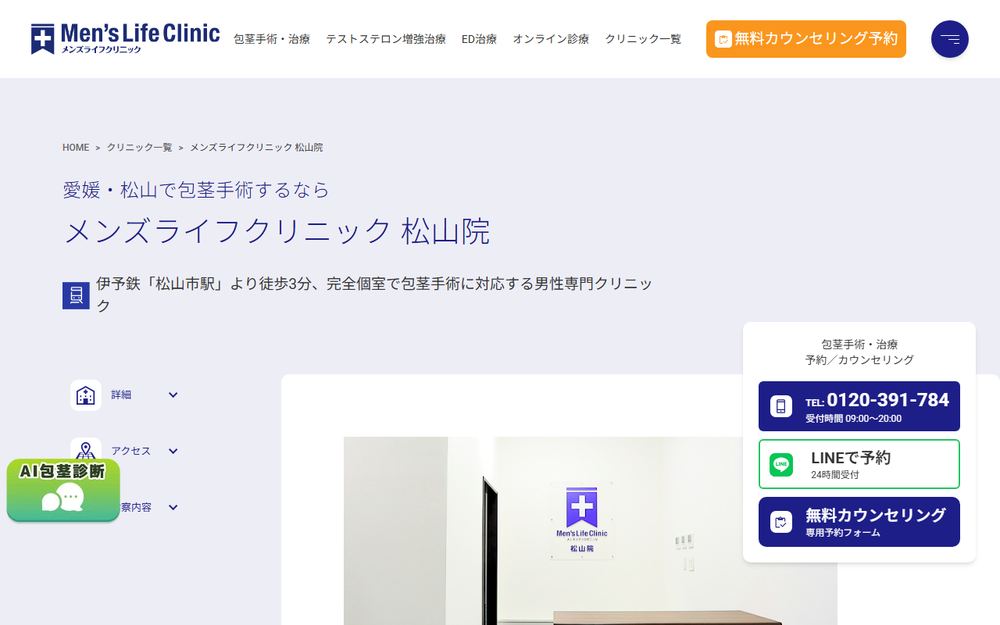Image resolution: width=1000 pixels, height=625 pixels.
Task: Click the clipboard icon in the 無料カウンセリング button
Action: (x=781, y=522)
